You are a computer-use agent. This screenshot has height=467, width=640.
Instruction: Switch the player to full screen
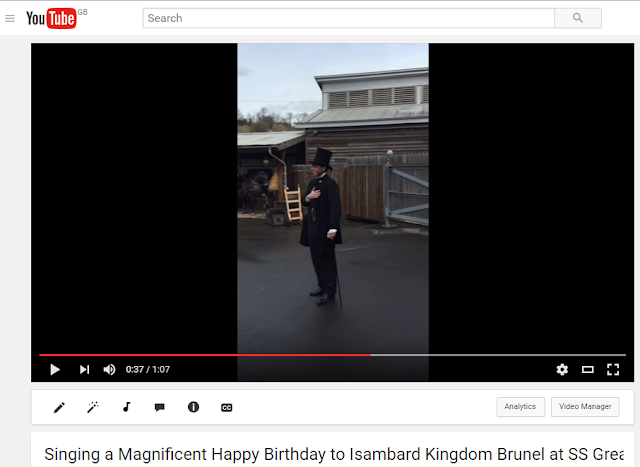tap(613, 369)
